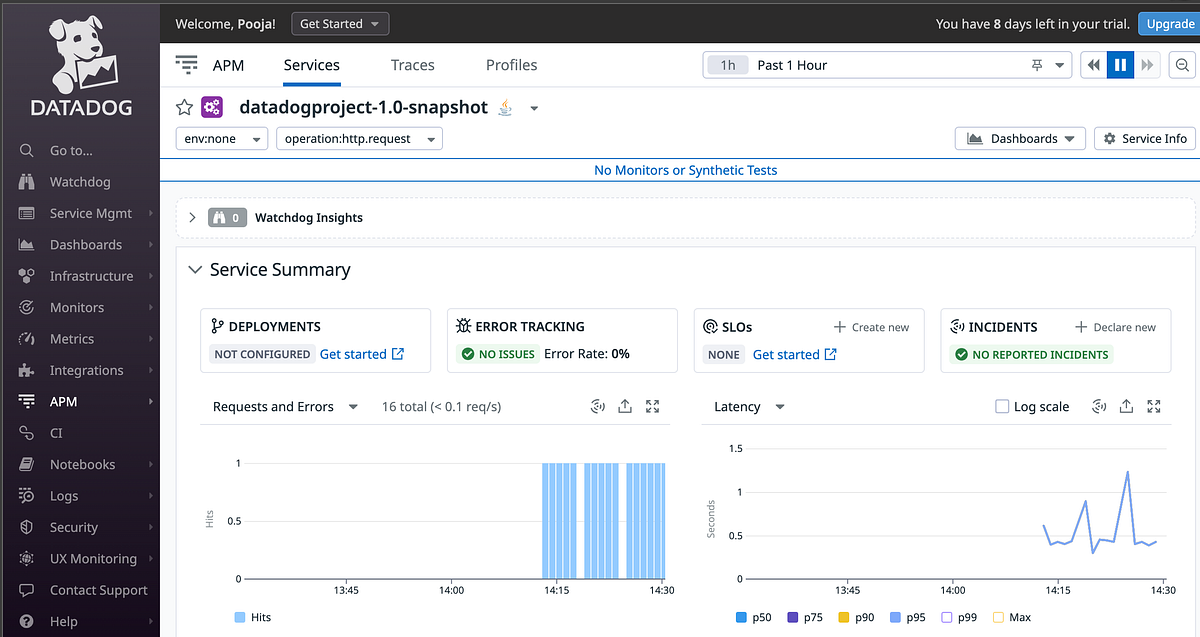
Task: Click the Upgrade button
Action: click(x=1168, y=23)
